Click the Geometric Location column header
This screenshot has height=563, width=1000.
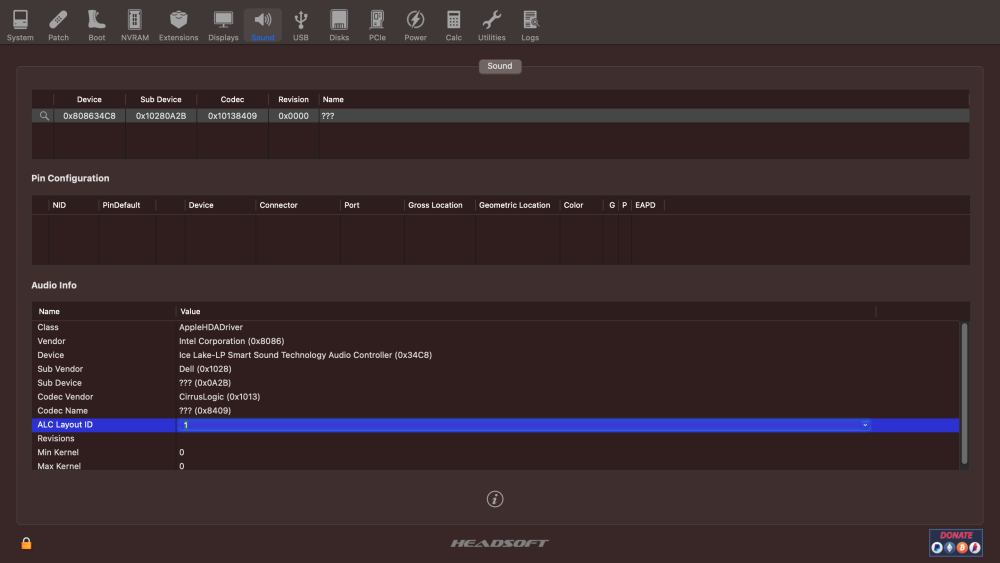click(515, 205)
